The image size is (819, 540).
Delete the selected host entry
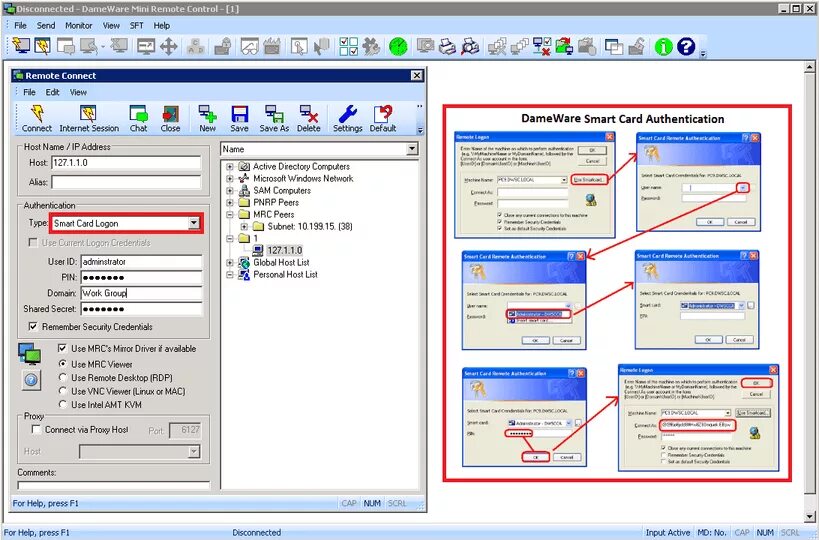tap(309, 119)
